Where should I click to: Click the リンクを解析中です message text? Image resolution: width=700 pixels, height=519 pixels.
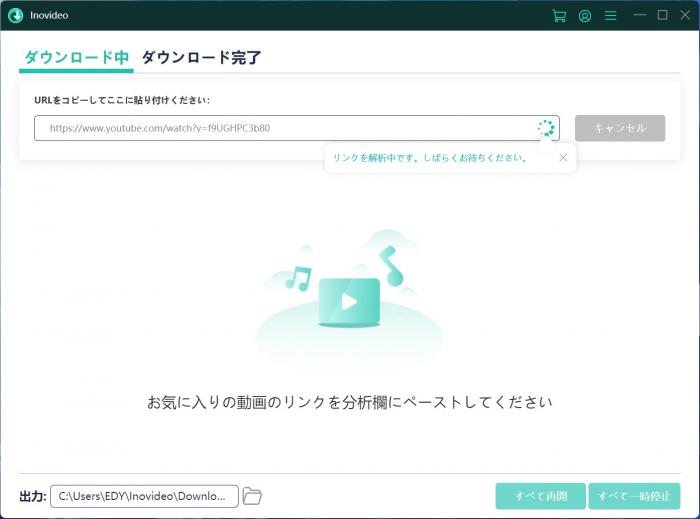(430, 158)
